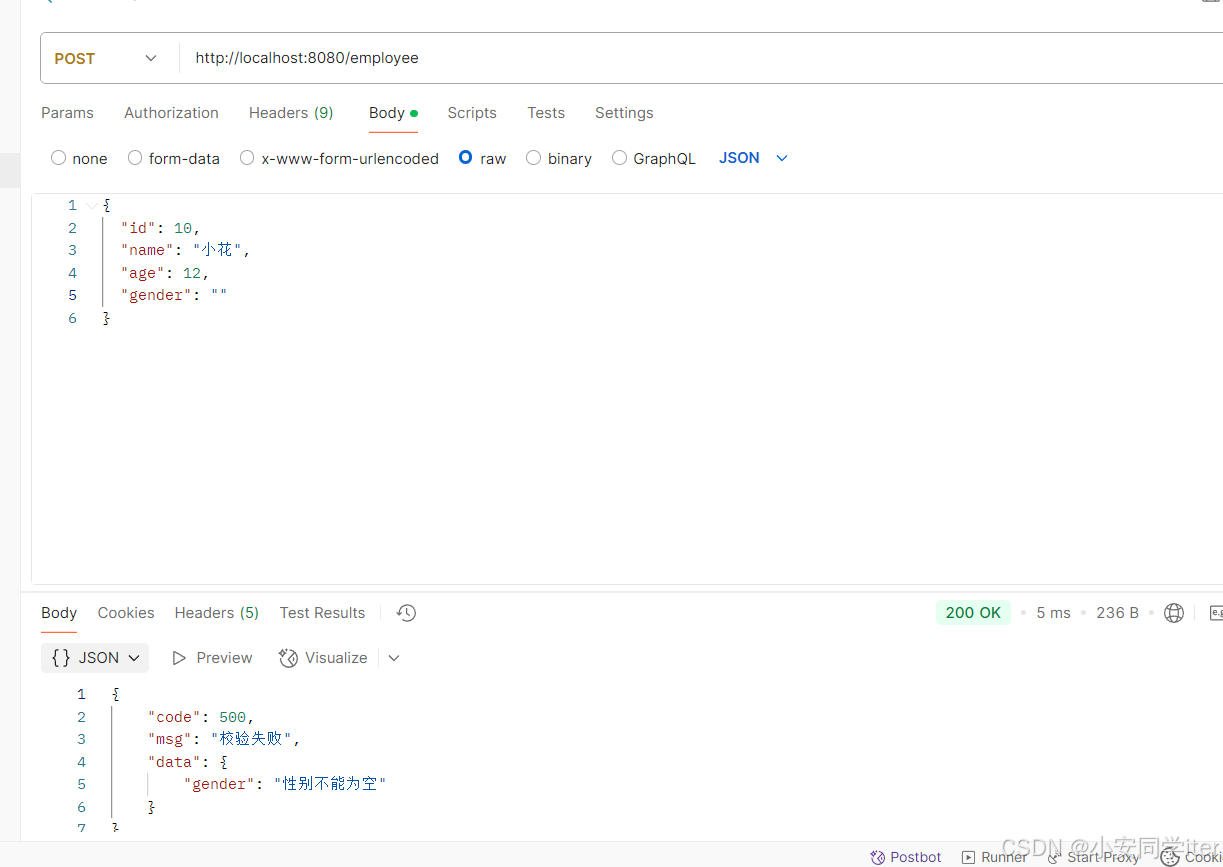The height and width of the screenshot is (867, 1223).
Task: Select the response Body tab
Action: (x=59, y=613)
